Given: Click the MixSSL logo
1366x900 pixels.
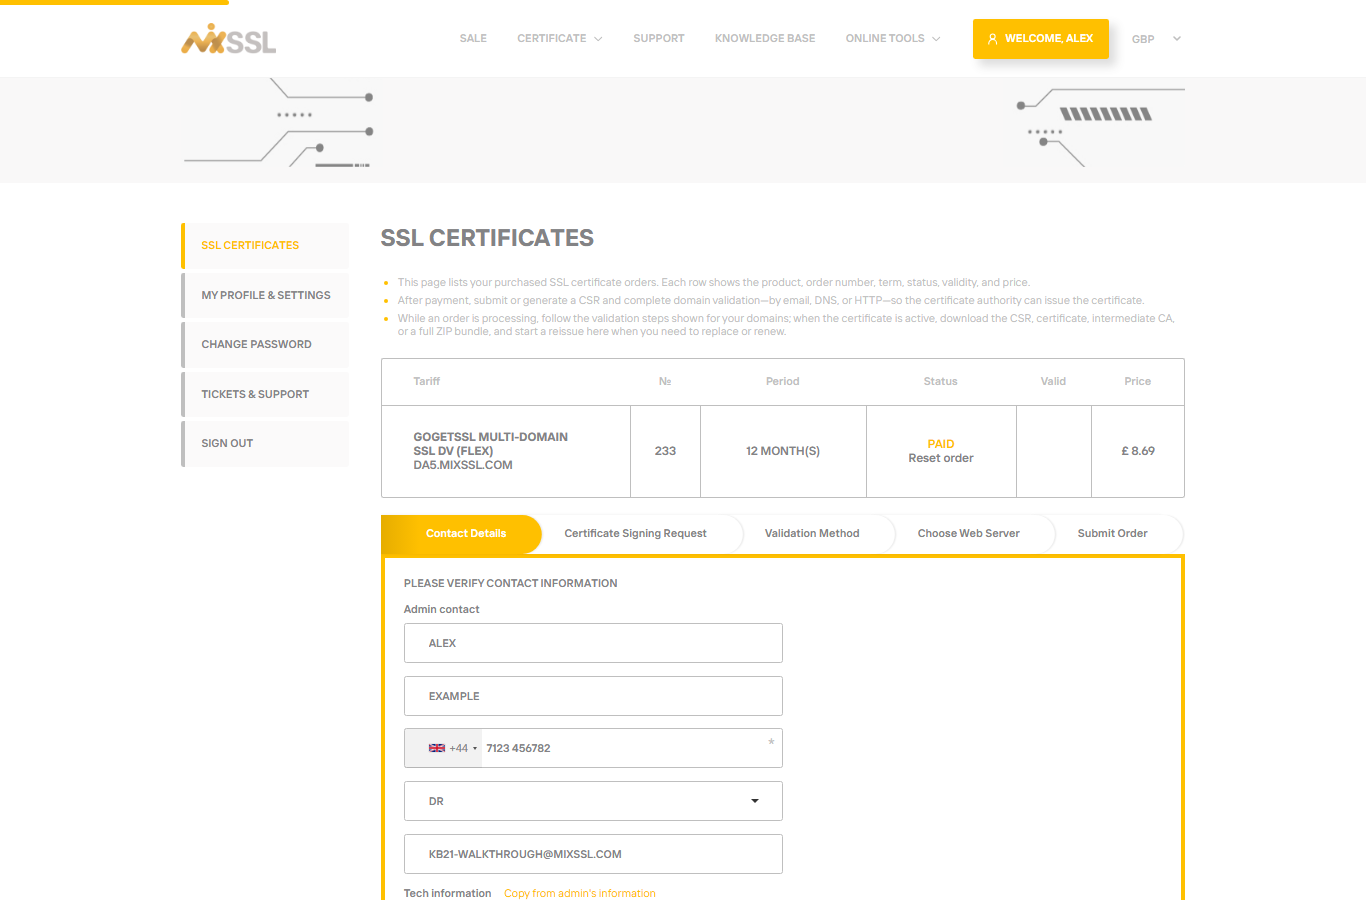Looking at the screenshot, I should pos(228,39).
